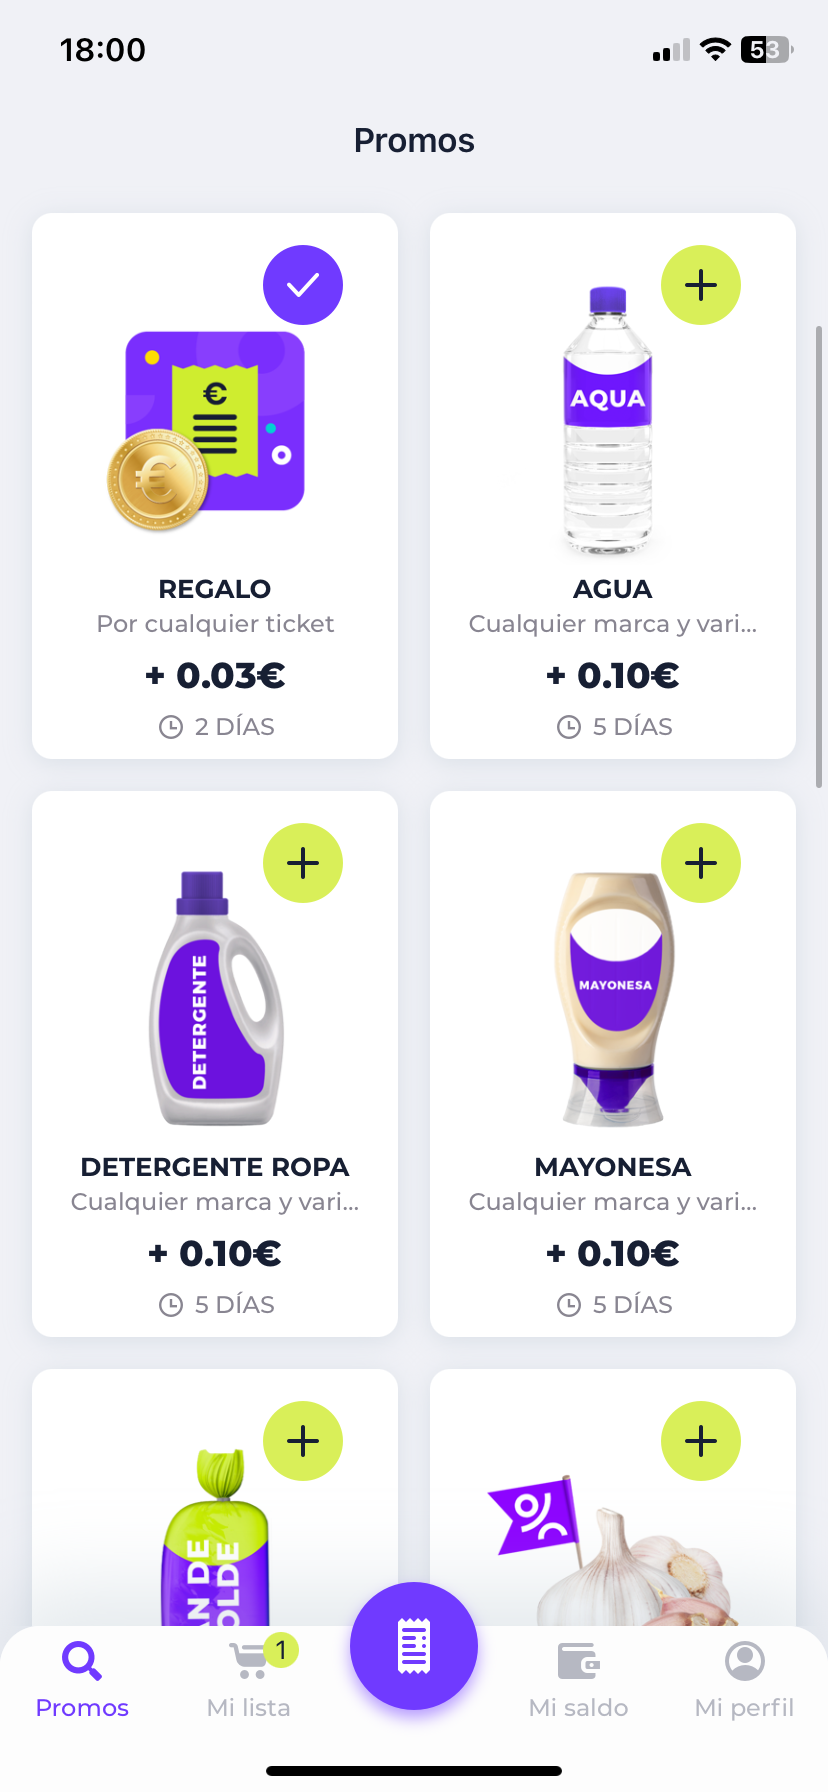Tap plus on the bread promo card

click(x=303, y=1441)
